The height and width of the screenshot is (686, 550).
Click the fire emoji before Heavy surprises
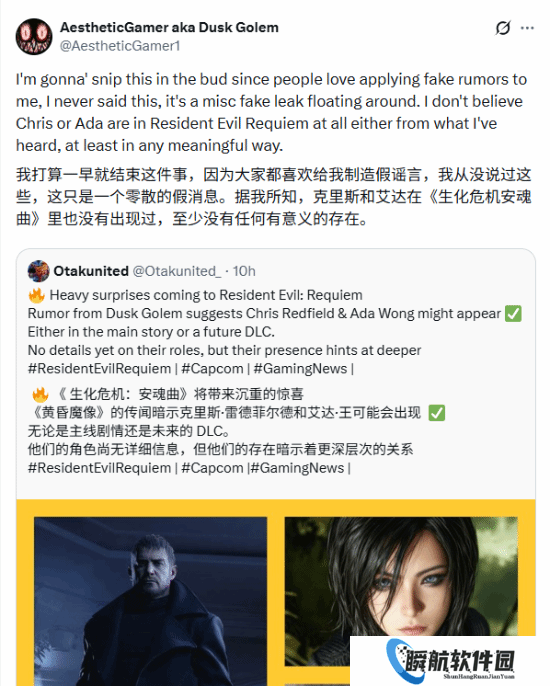37,296
